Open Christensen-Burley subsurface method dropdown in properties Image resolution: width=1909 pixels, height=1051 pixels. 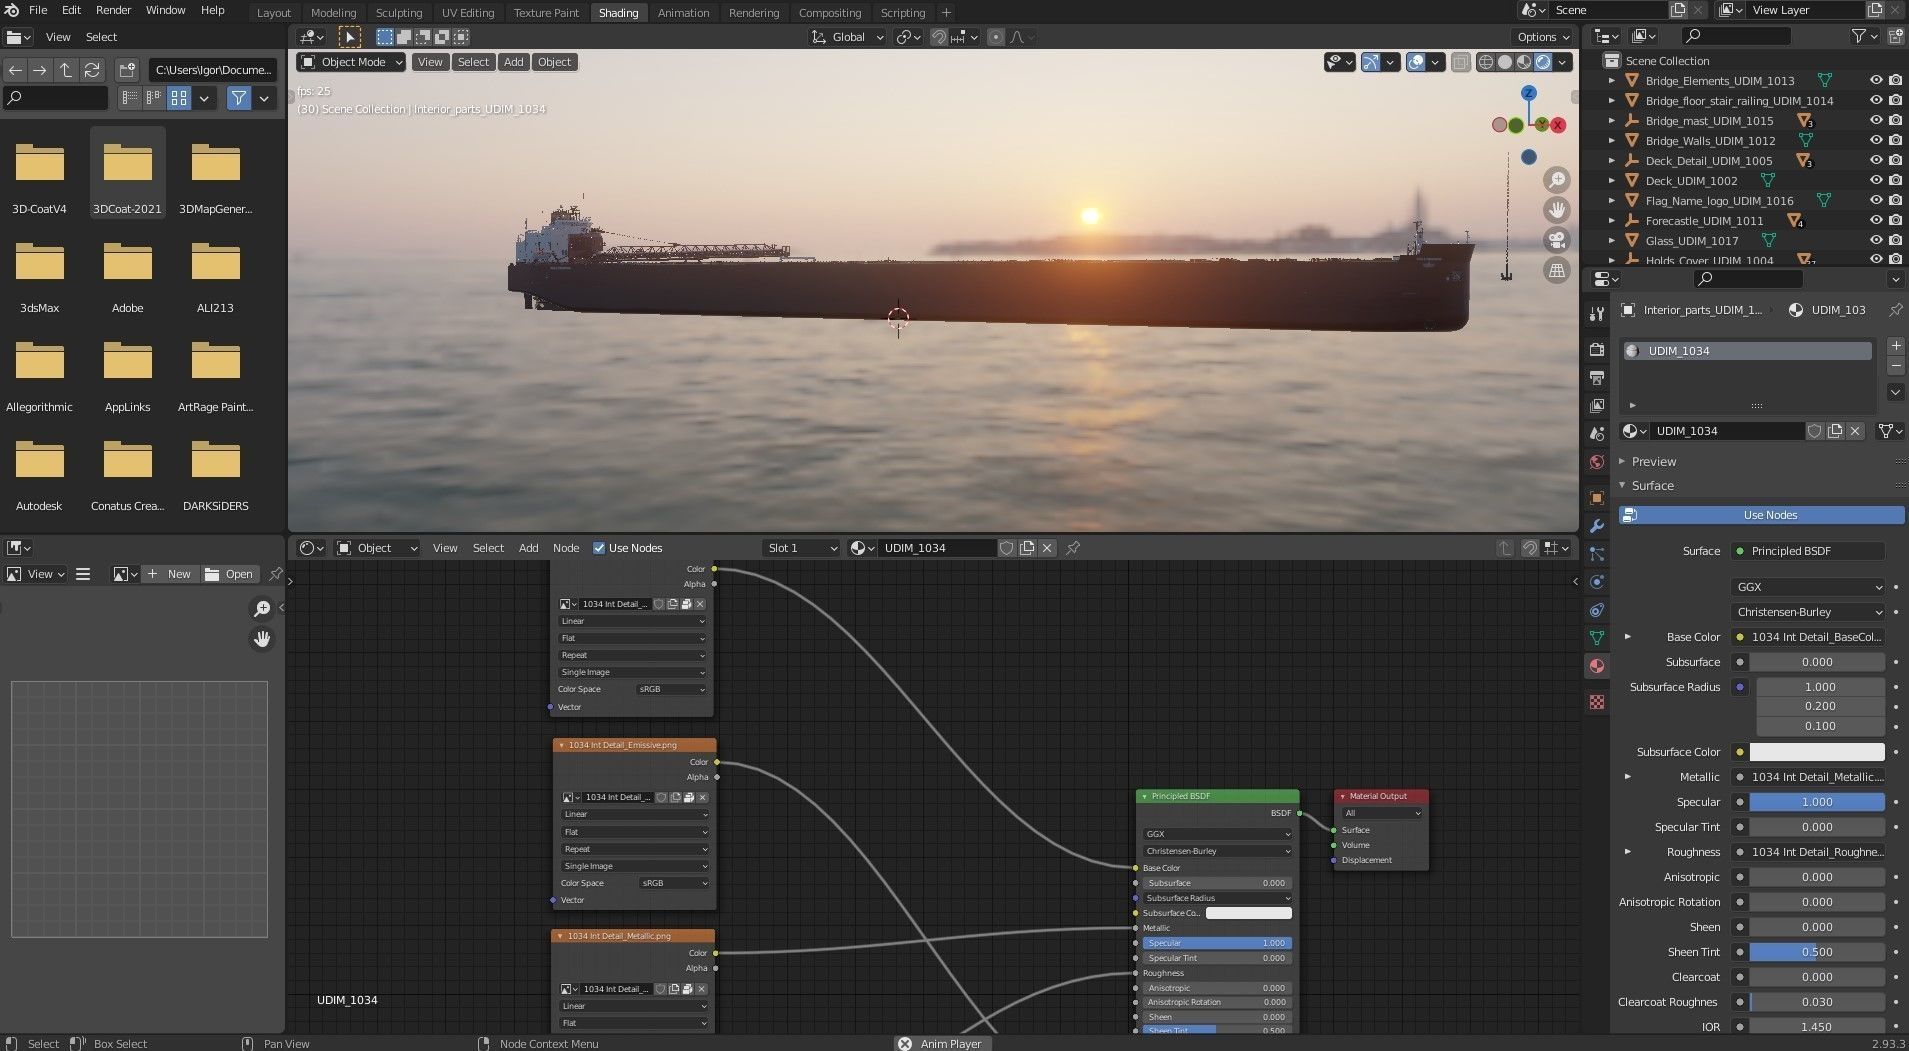tap(1808, 612)
